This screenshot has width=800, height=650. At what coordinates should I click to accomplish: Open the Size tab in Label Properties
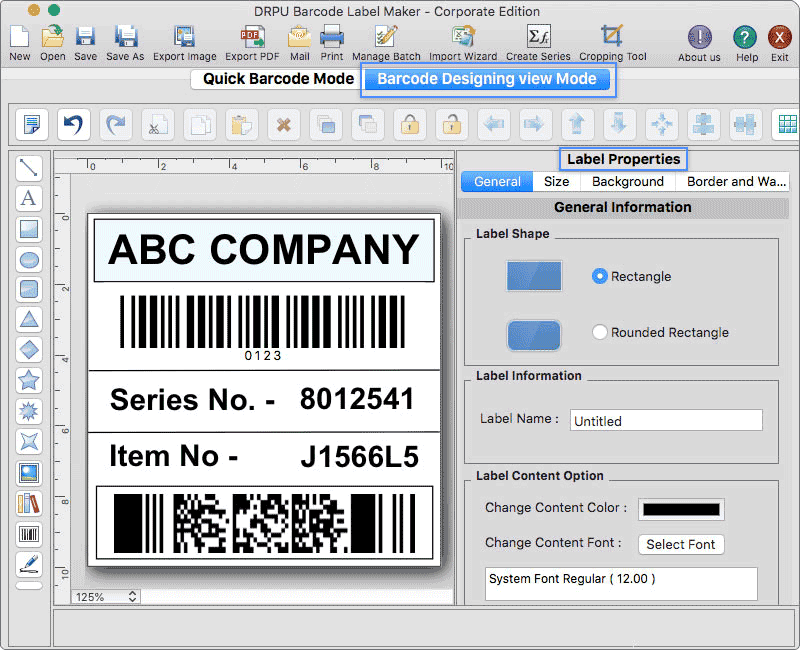[x=556, y=181]
